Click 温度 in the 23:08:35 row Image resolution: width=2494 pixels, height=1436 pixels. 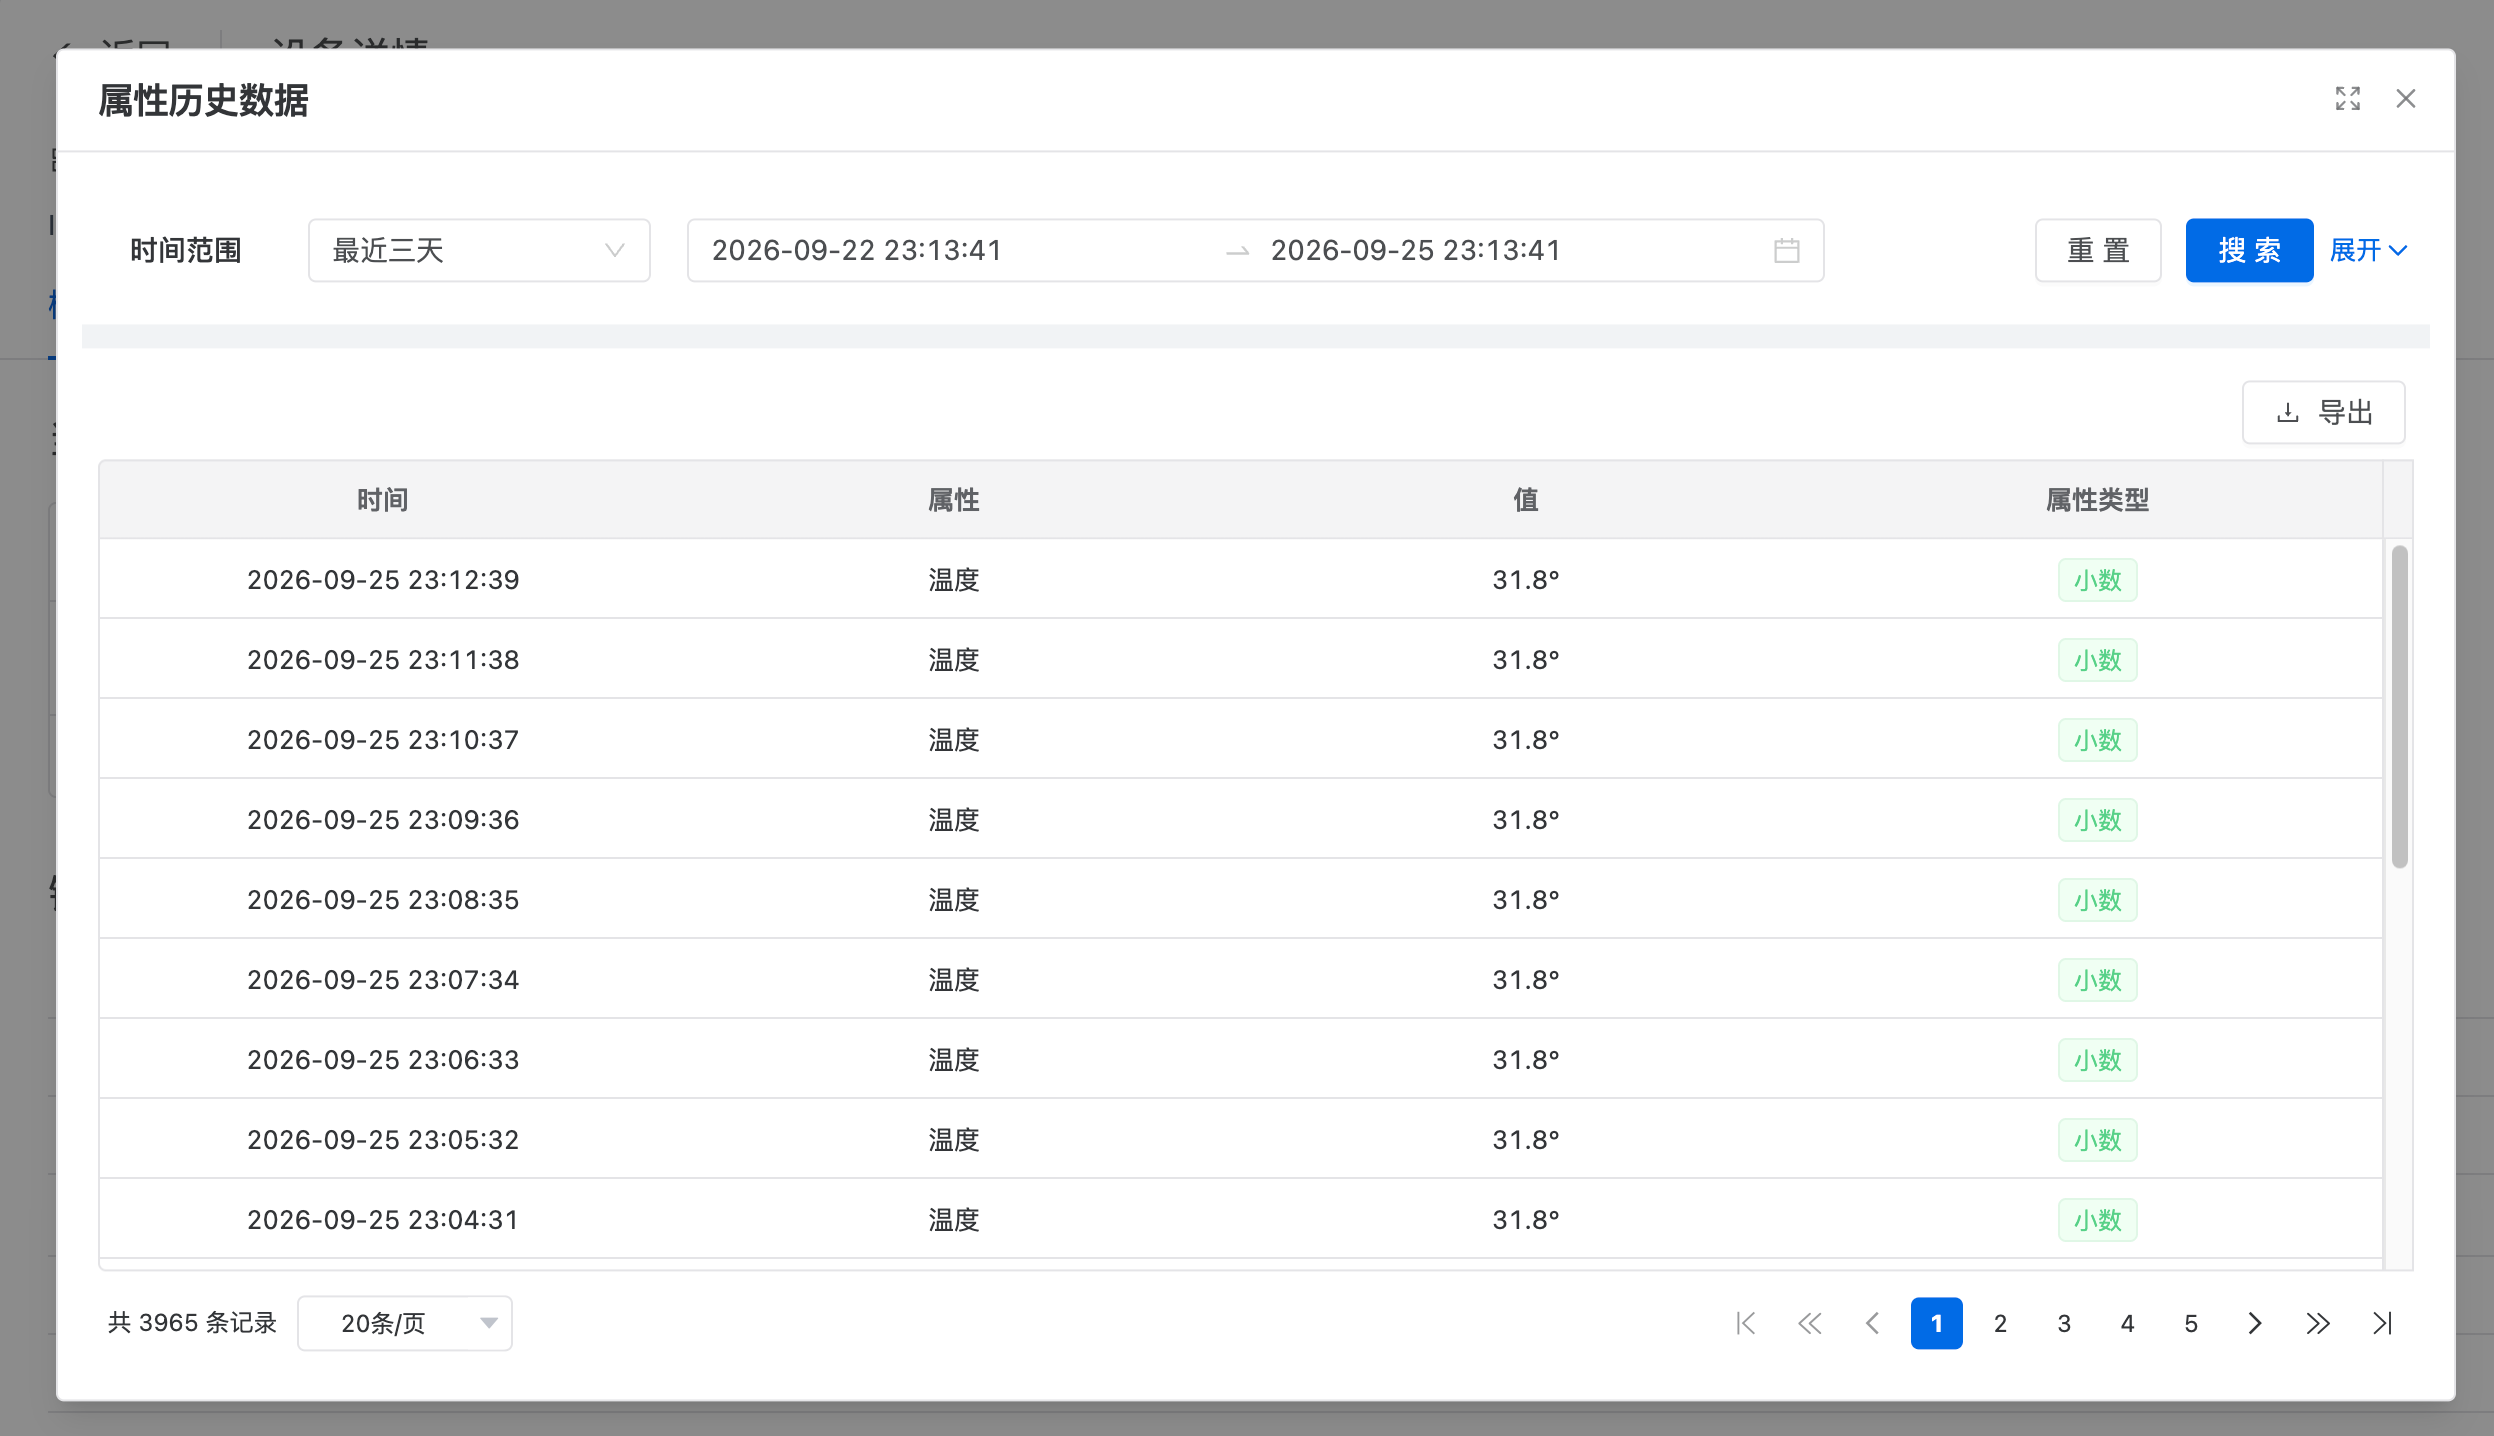click(954, 900)
